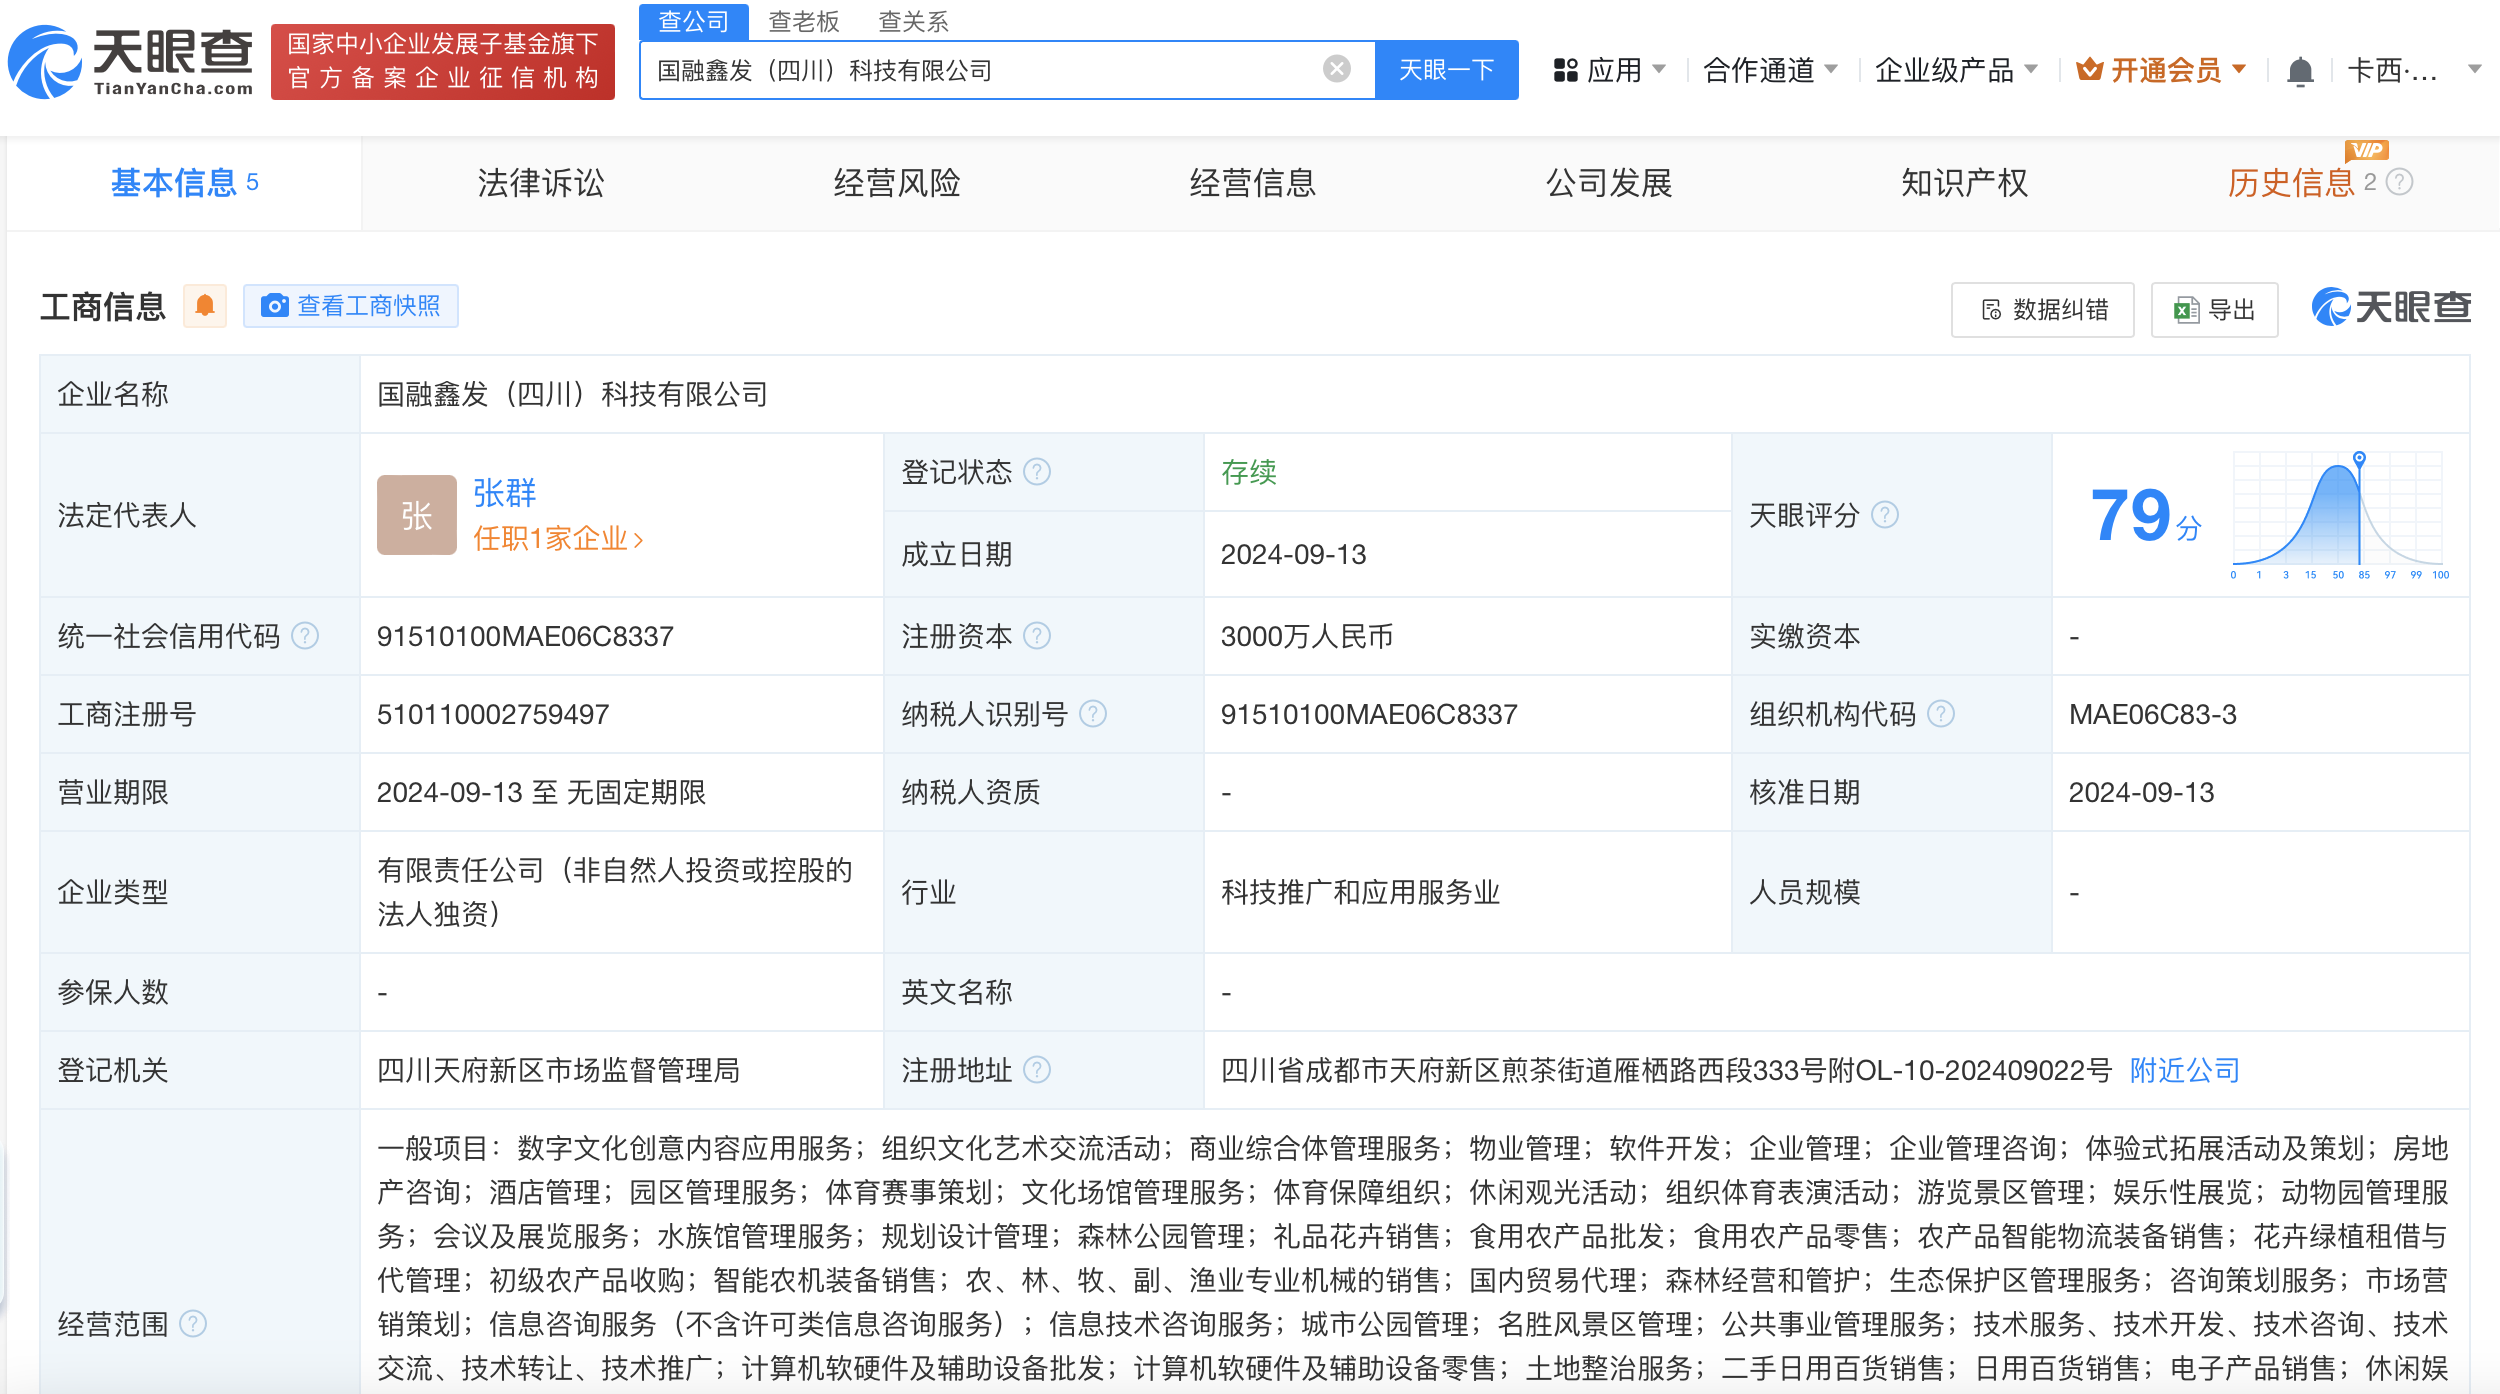The height and width of the screenshot is (1394, 2500).
Task: Click the subscription bell beside 工商信息
Action: coord(206,306)
